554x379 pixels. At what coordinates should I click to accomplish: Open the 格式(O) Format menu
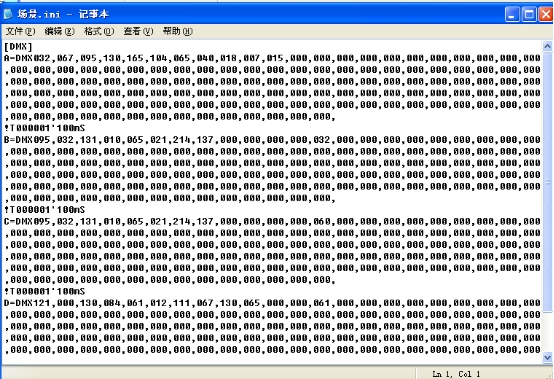tap(99, 31)
